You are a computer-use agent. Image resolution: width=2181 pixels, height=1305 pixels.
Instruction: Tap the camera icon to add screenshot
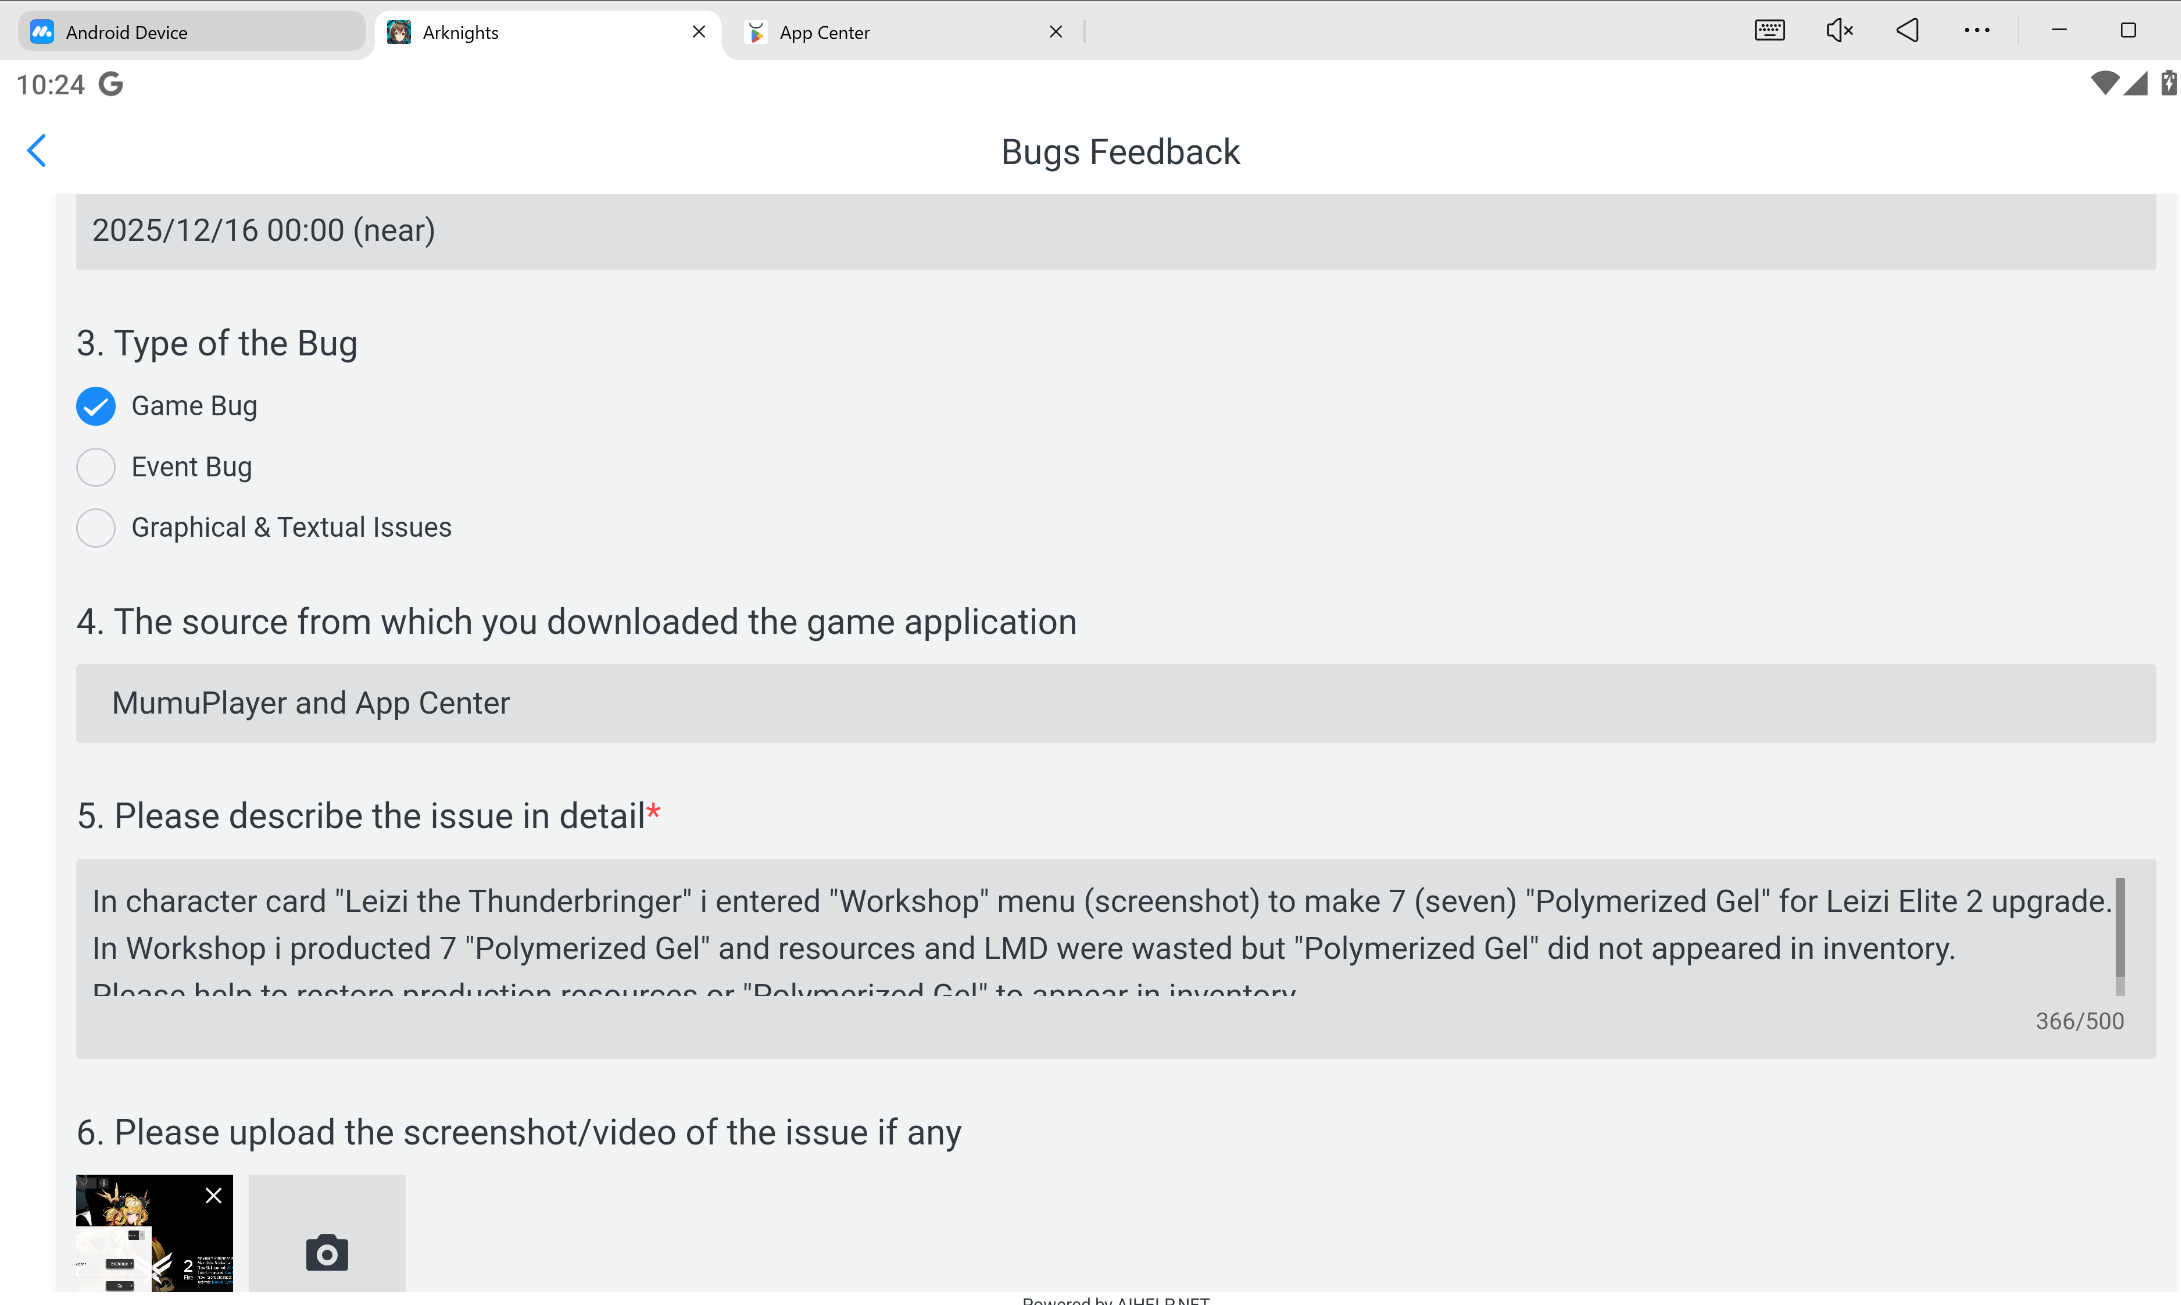click(x=327, y=1251)
